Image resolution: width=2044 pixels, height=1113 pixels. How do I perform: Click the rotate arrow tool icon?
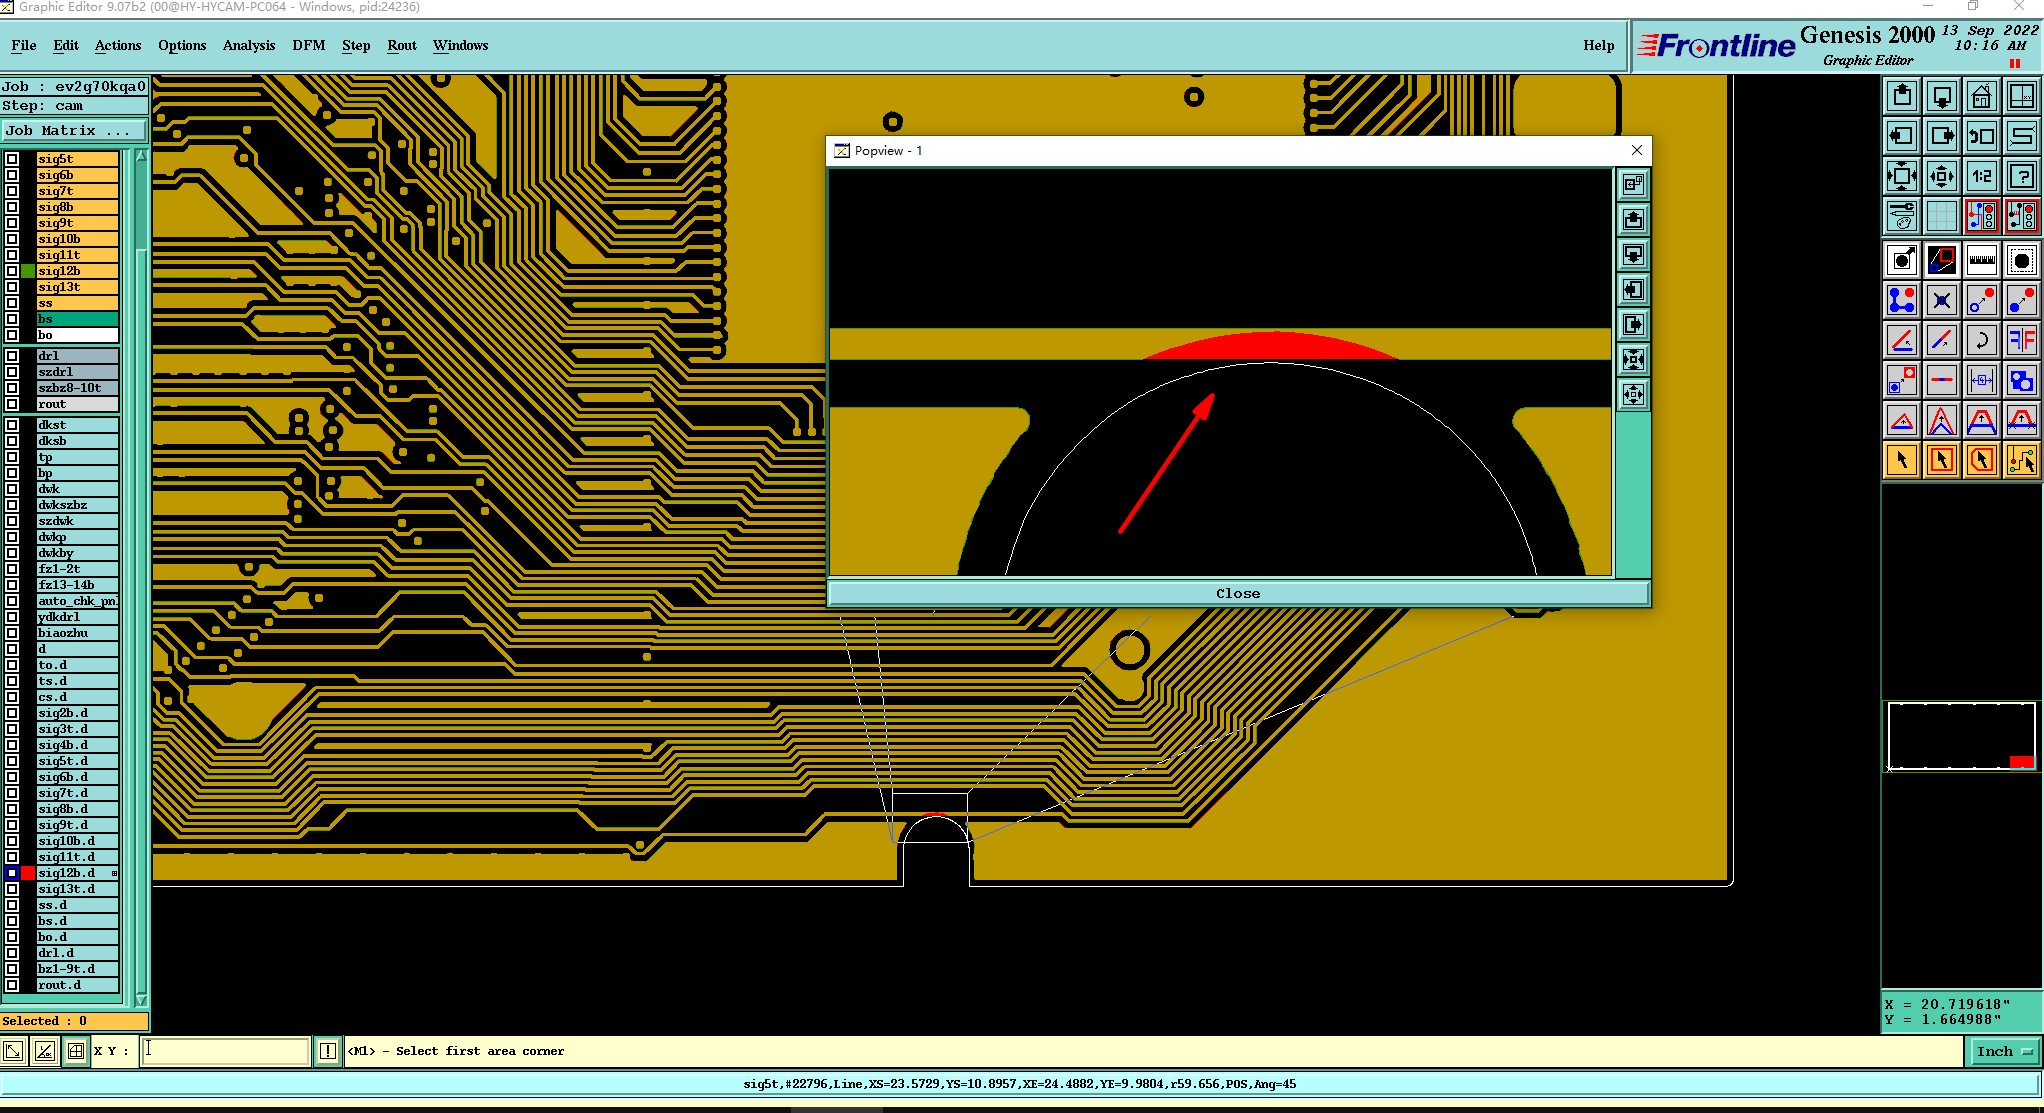tap(1981, 340)
